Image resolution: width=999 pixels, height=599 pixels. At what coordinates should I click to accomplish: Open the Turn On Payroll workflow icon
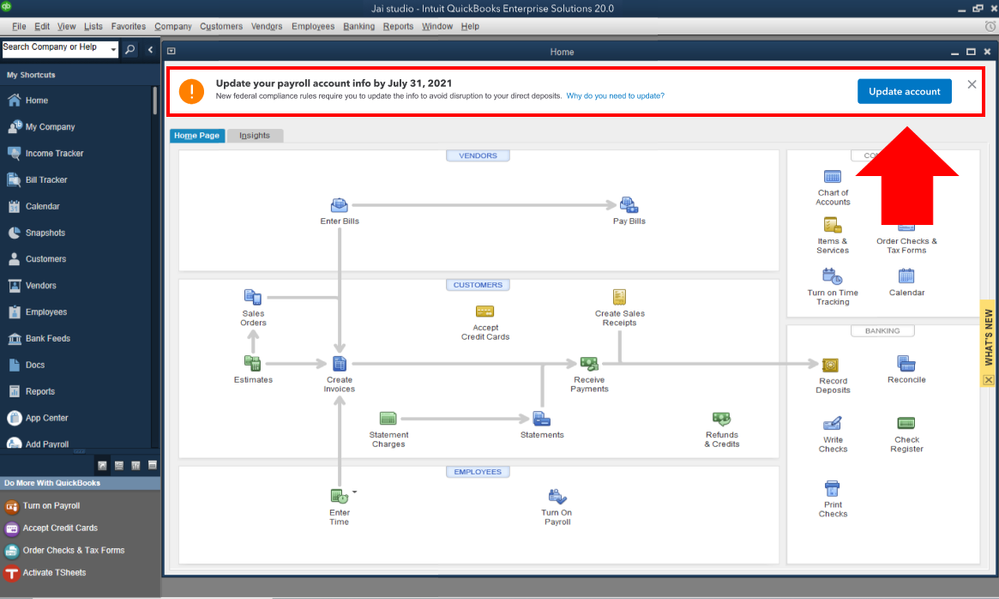tap(557, 496)
